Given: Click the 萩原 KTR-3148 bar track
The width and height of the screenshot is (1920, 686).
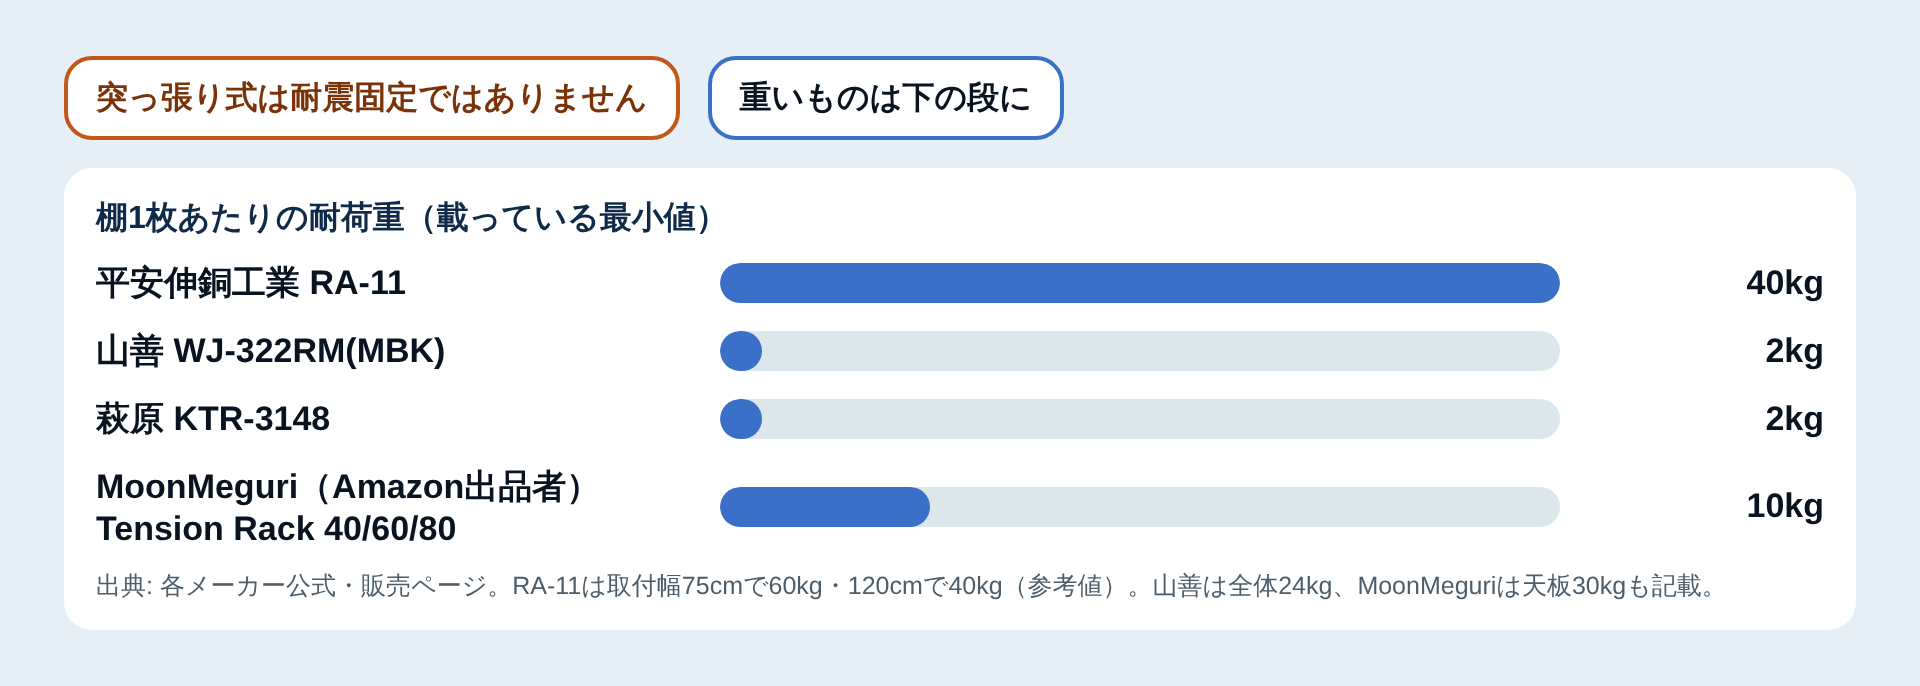Looking at the screenshot, I should tap(1140, 419).
